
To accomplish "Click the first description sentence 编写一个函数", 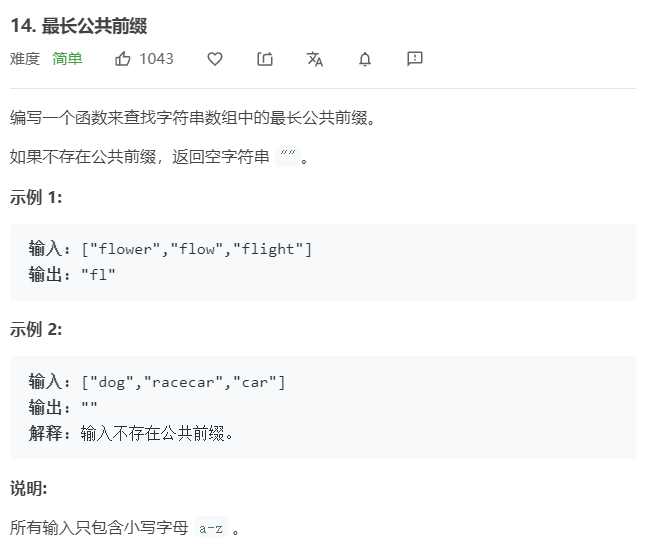I will [193, 118].
